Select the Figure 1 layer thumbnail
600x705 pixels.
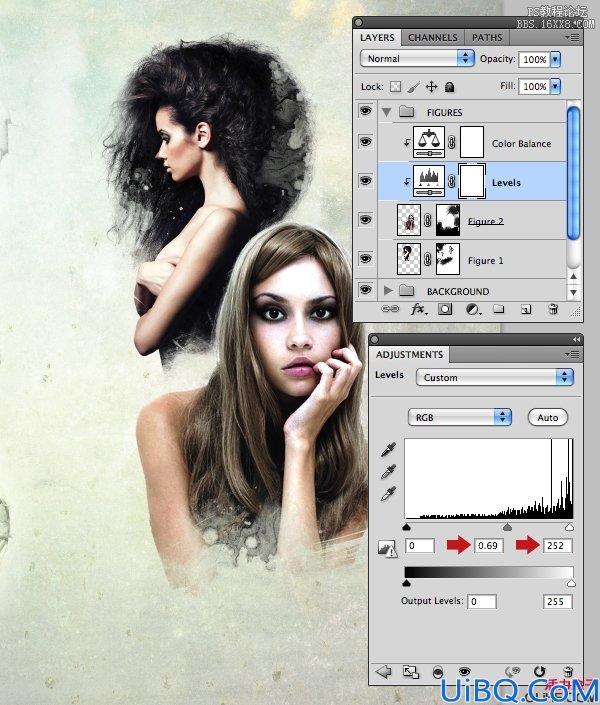click(x=409, y=259)
